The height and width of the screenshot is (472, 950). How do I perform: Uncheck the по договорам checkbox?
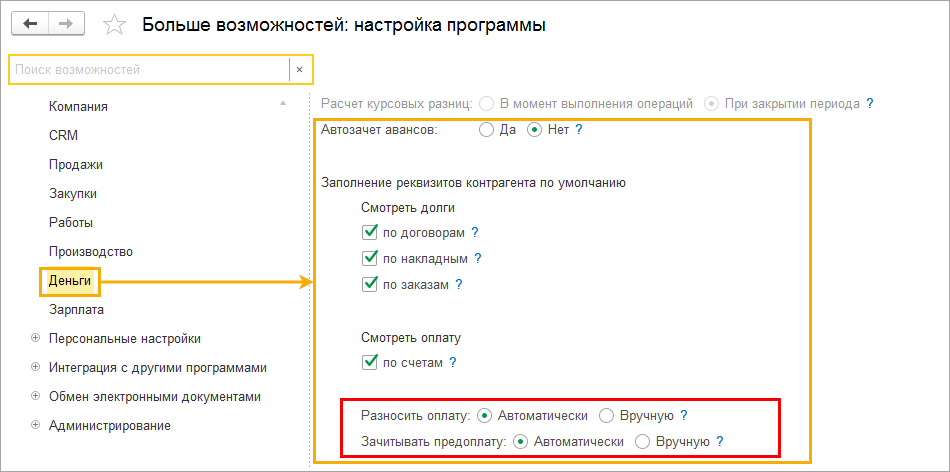370,232
